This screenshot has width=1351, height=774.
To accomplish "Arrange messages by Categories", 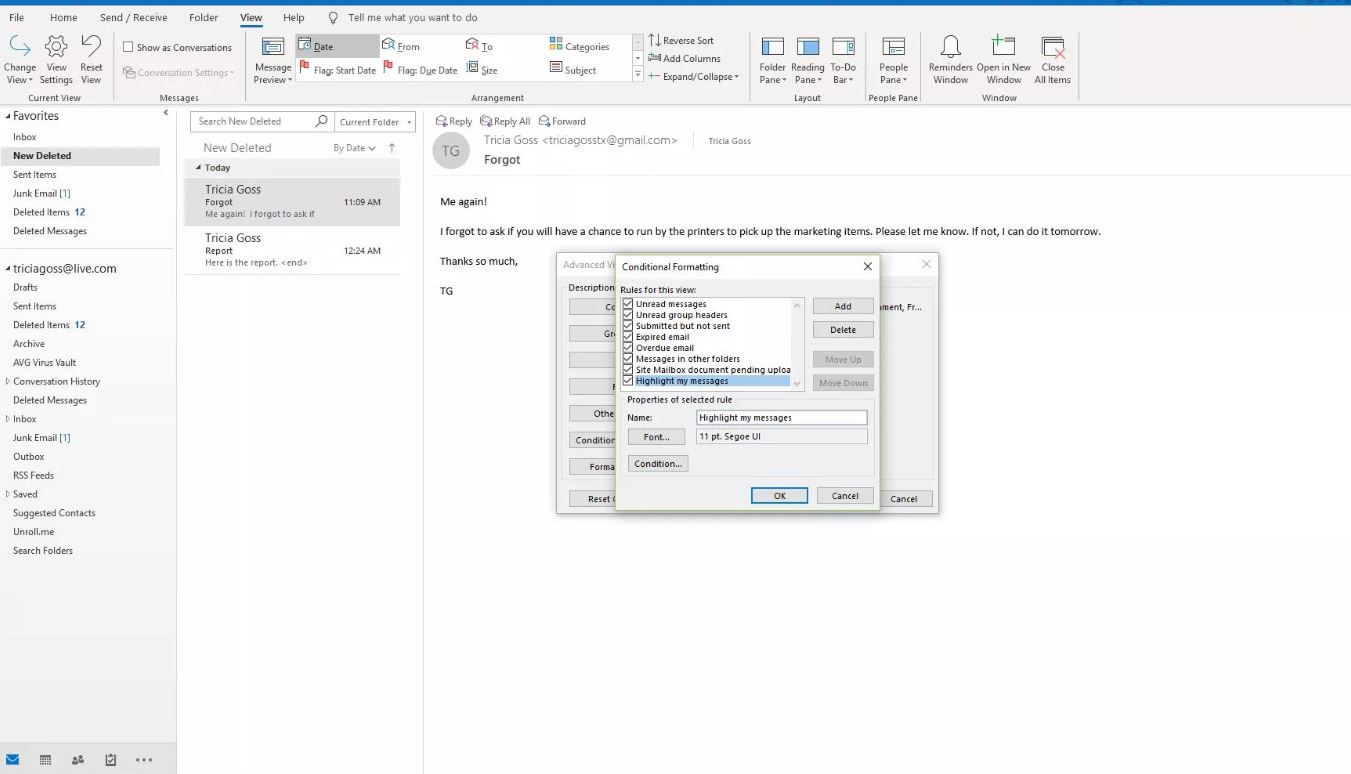I will 579,46.
